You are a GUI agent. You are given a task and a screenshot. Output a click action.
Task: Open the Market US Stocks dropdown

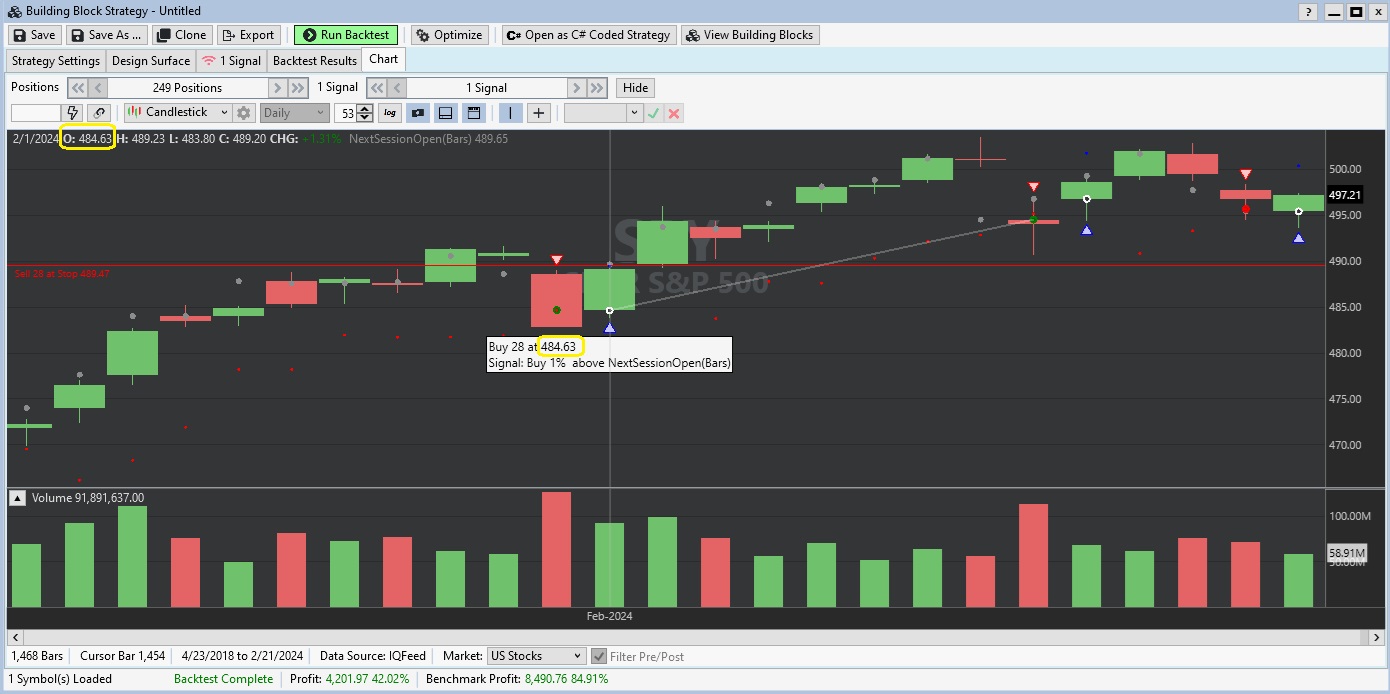tap(535, 656)
